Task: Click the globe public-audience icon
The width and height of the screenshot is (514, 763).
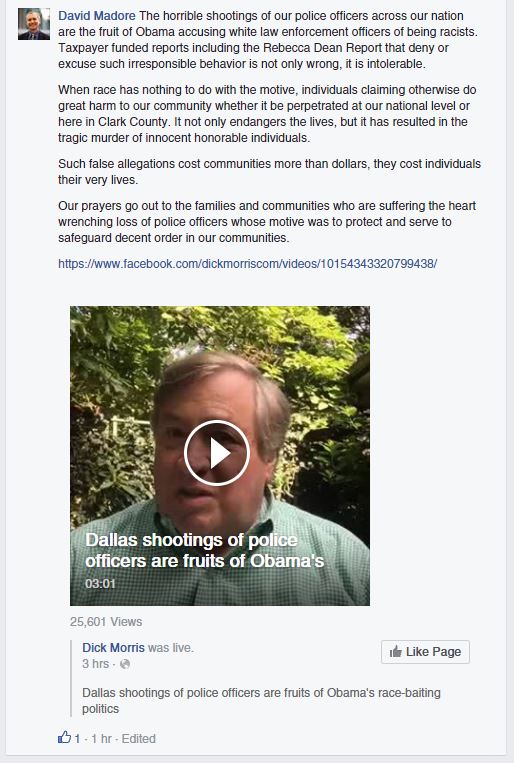Action: [x=125, y=664]
